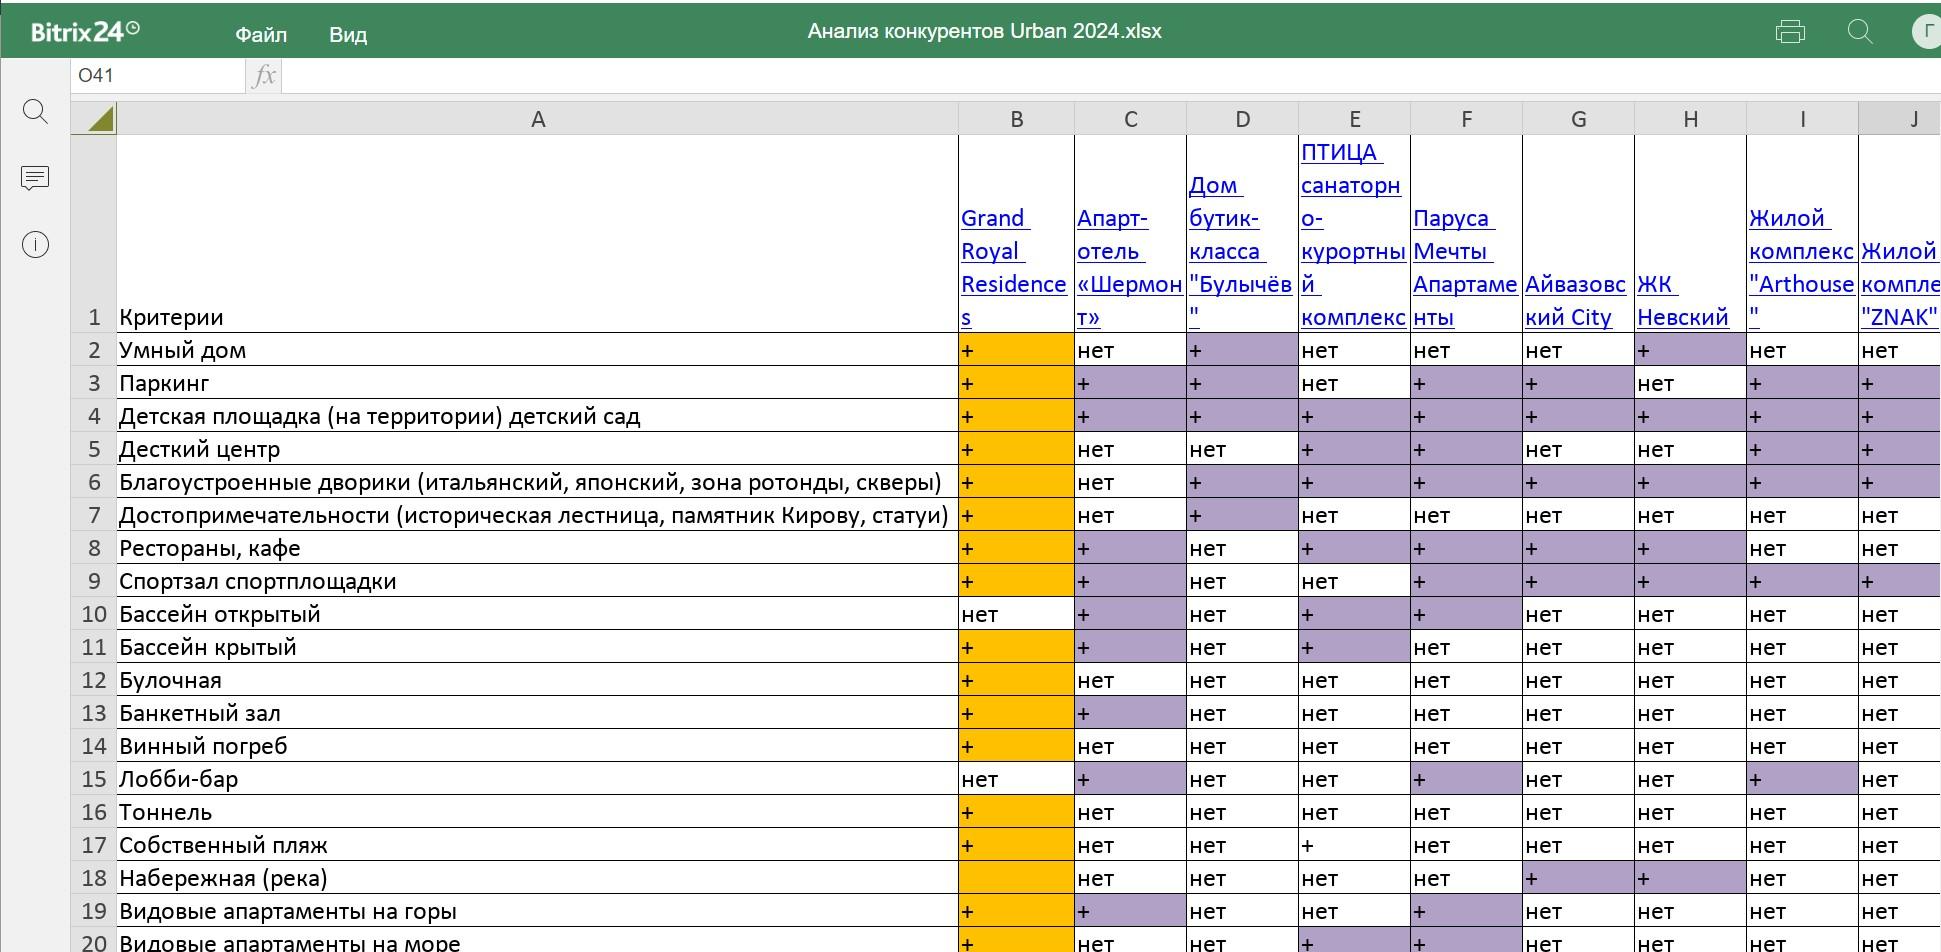This screenshot has height=952, width=1941.
Task: Select the "Бассейн крытый" cell
Action: click(538, 647)
